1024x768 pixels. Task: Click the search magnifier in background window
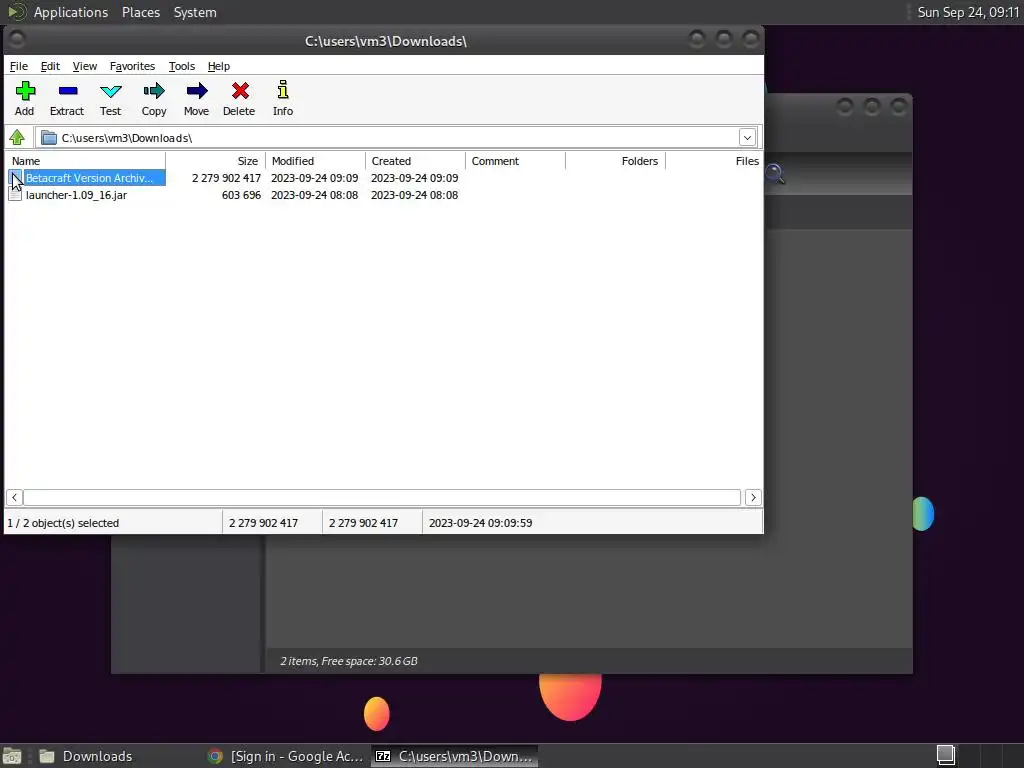(x=775, y=174)
